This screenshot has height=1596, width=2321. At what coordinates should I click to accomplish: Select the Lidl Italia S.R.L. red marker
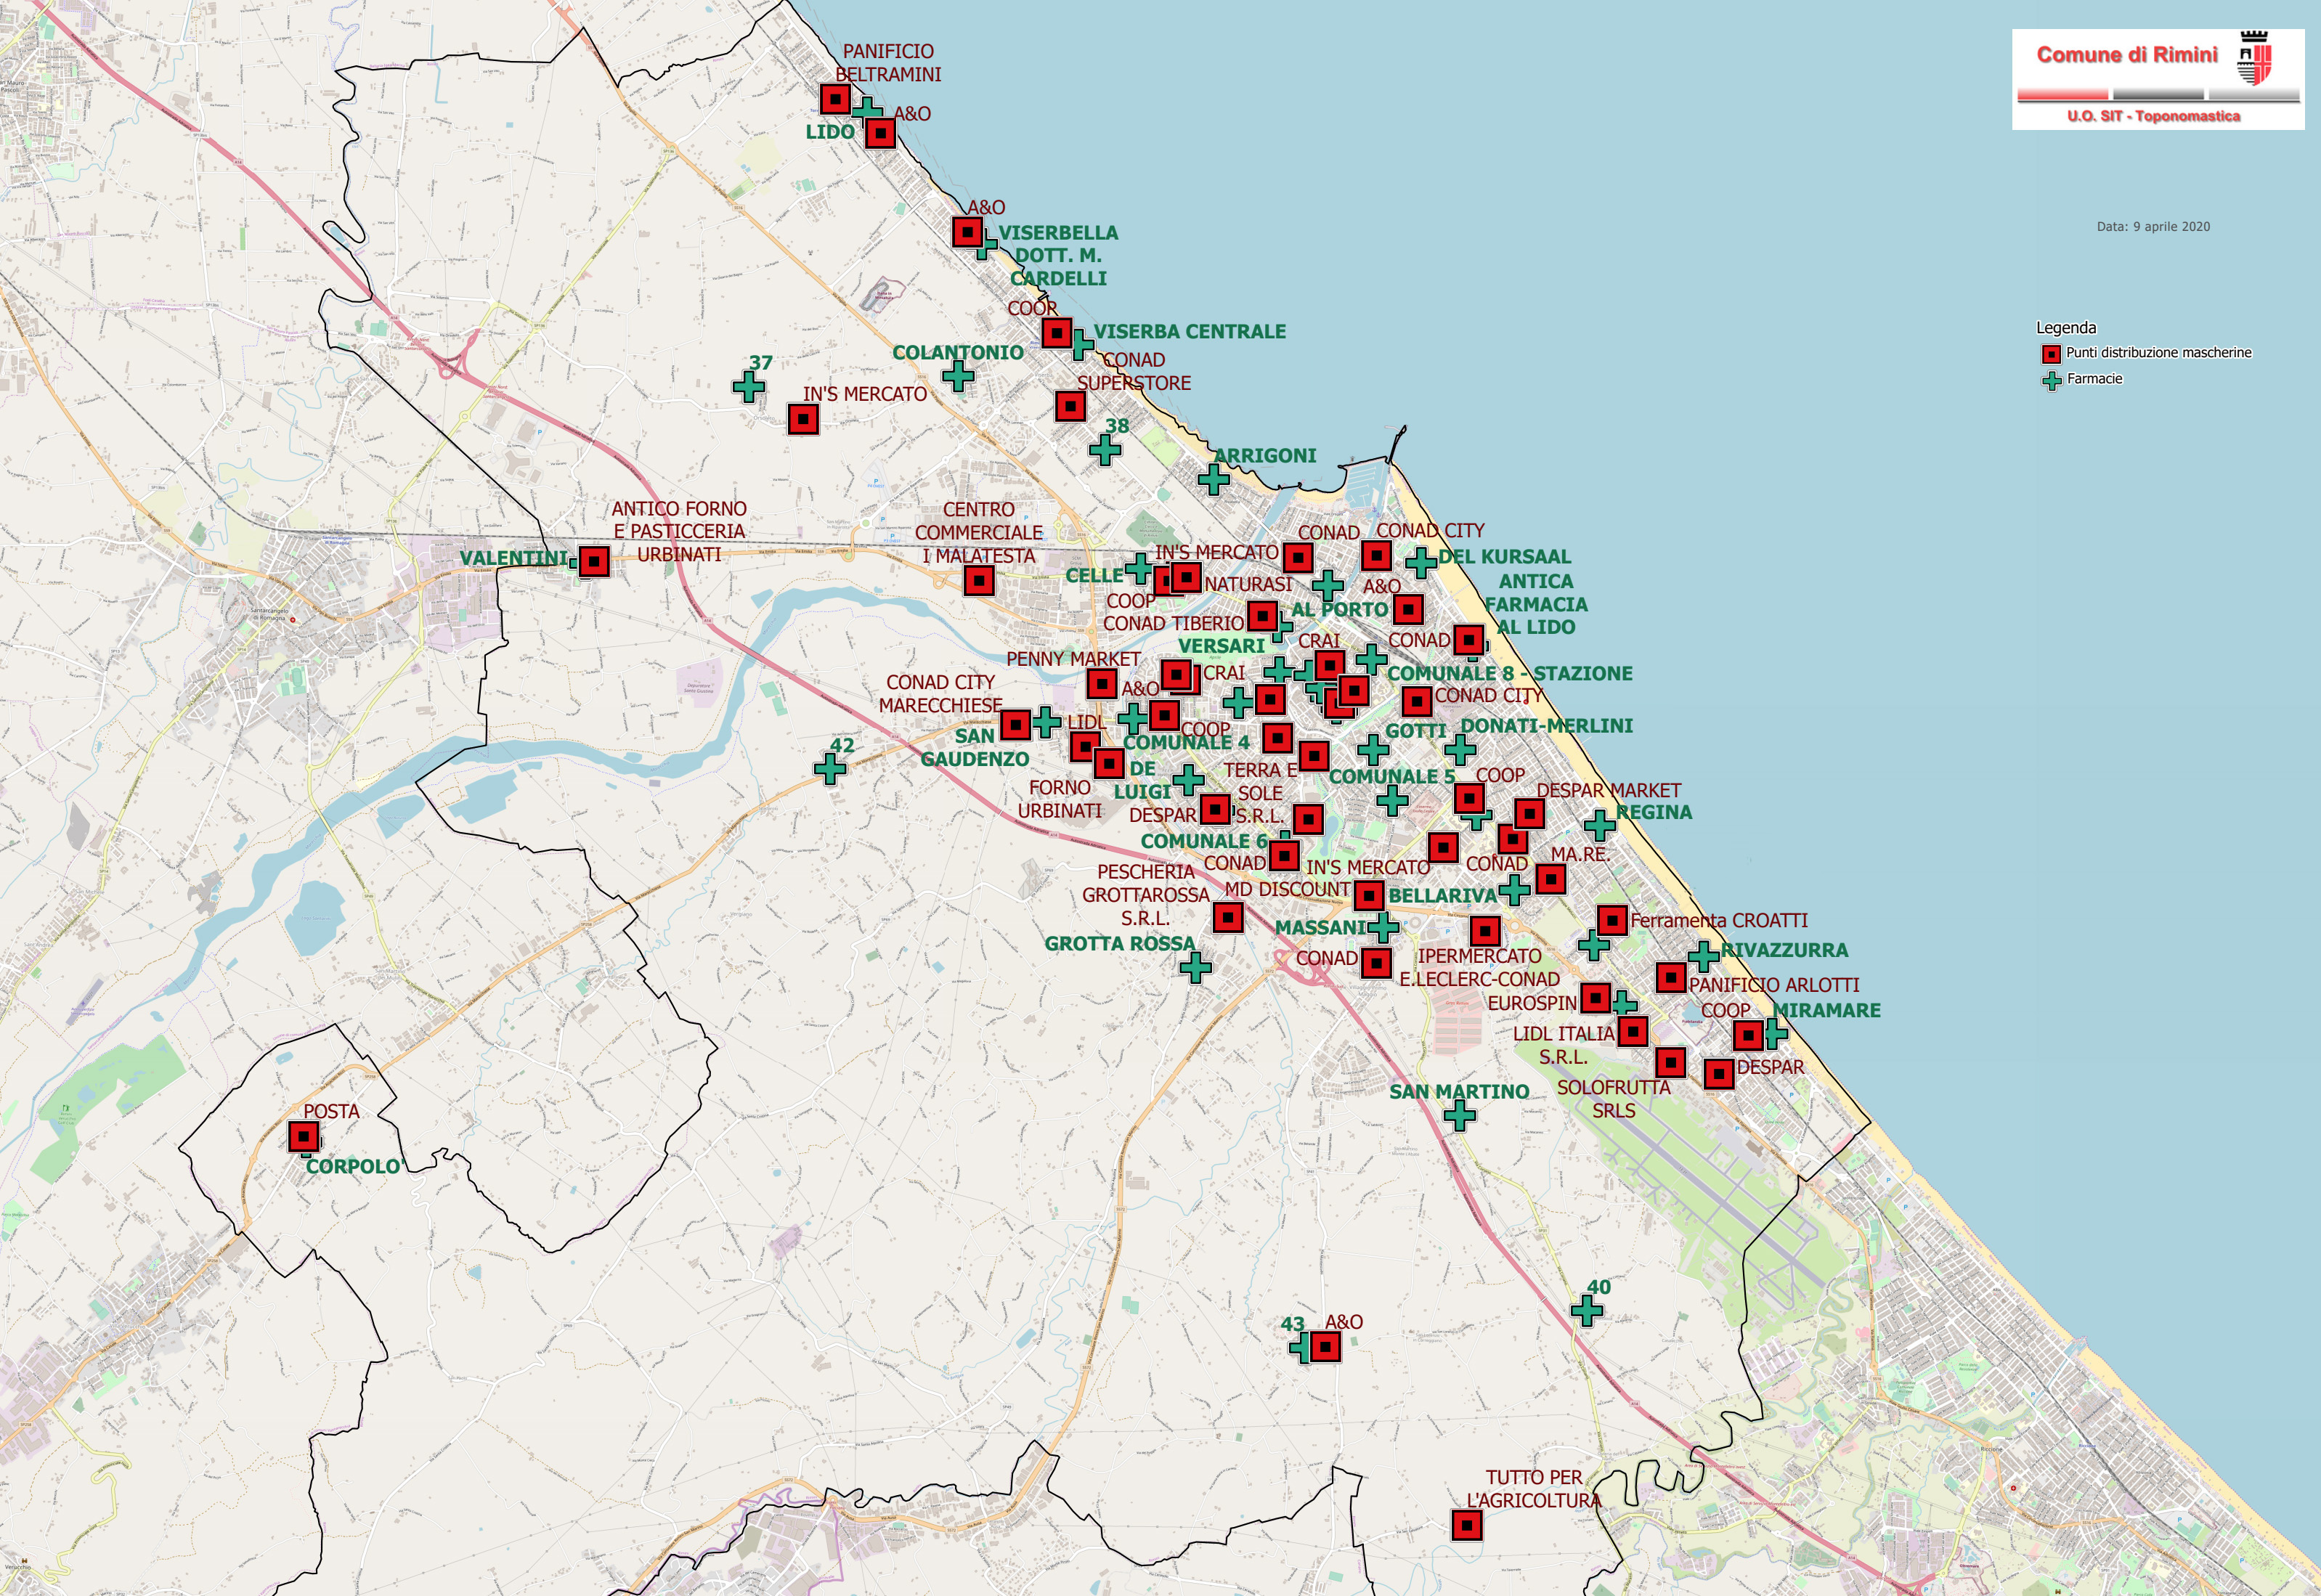point(1632,1030)
